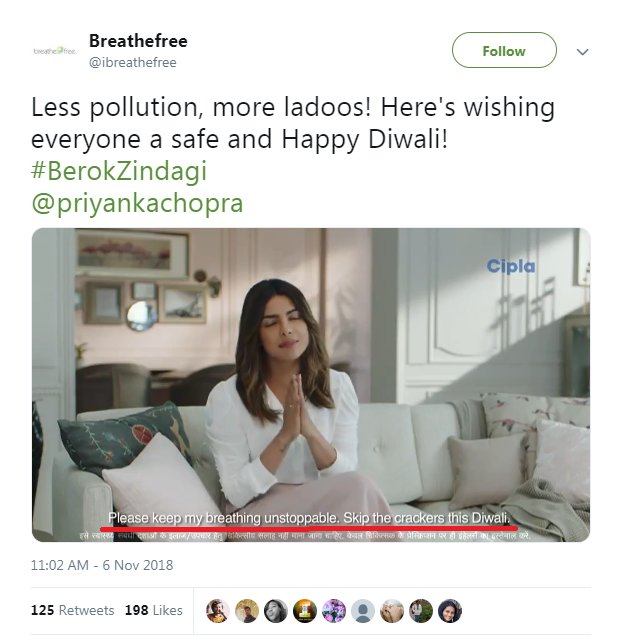The image size is (625, 637).
Task: View the 125 Retweets list
Action: 72,610
